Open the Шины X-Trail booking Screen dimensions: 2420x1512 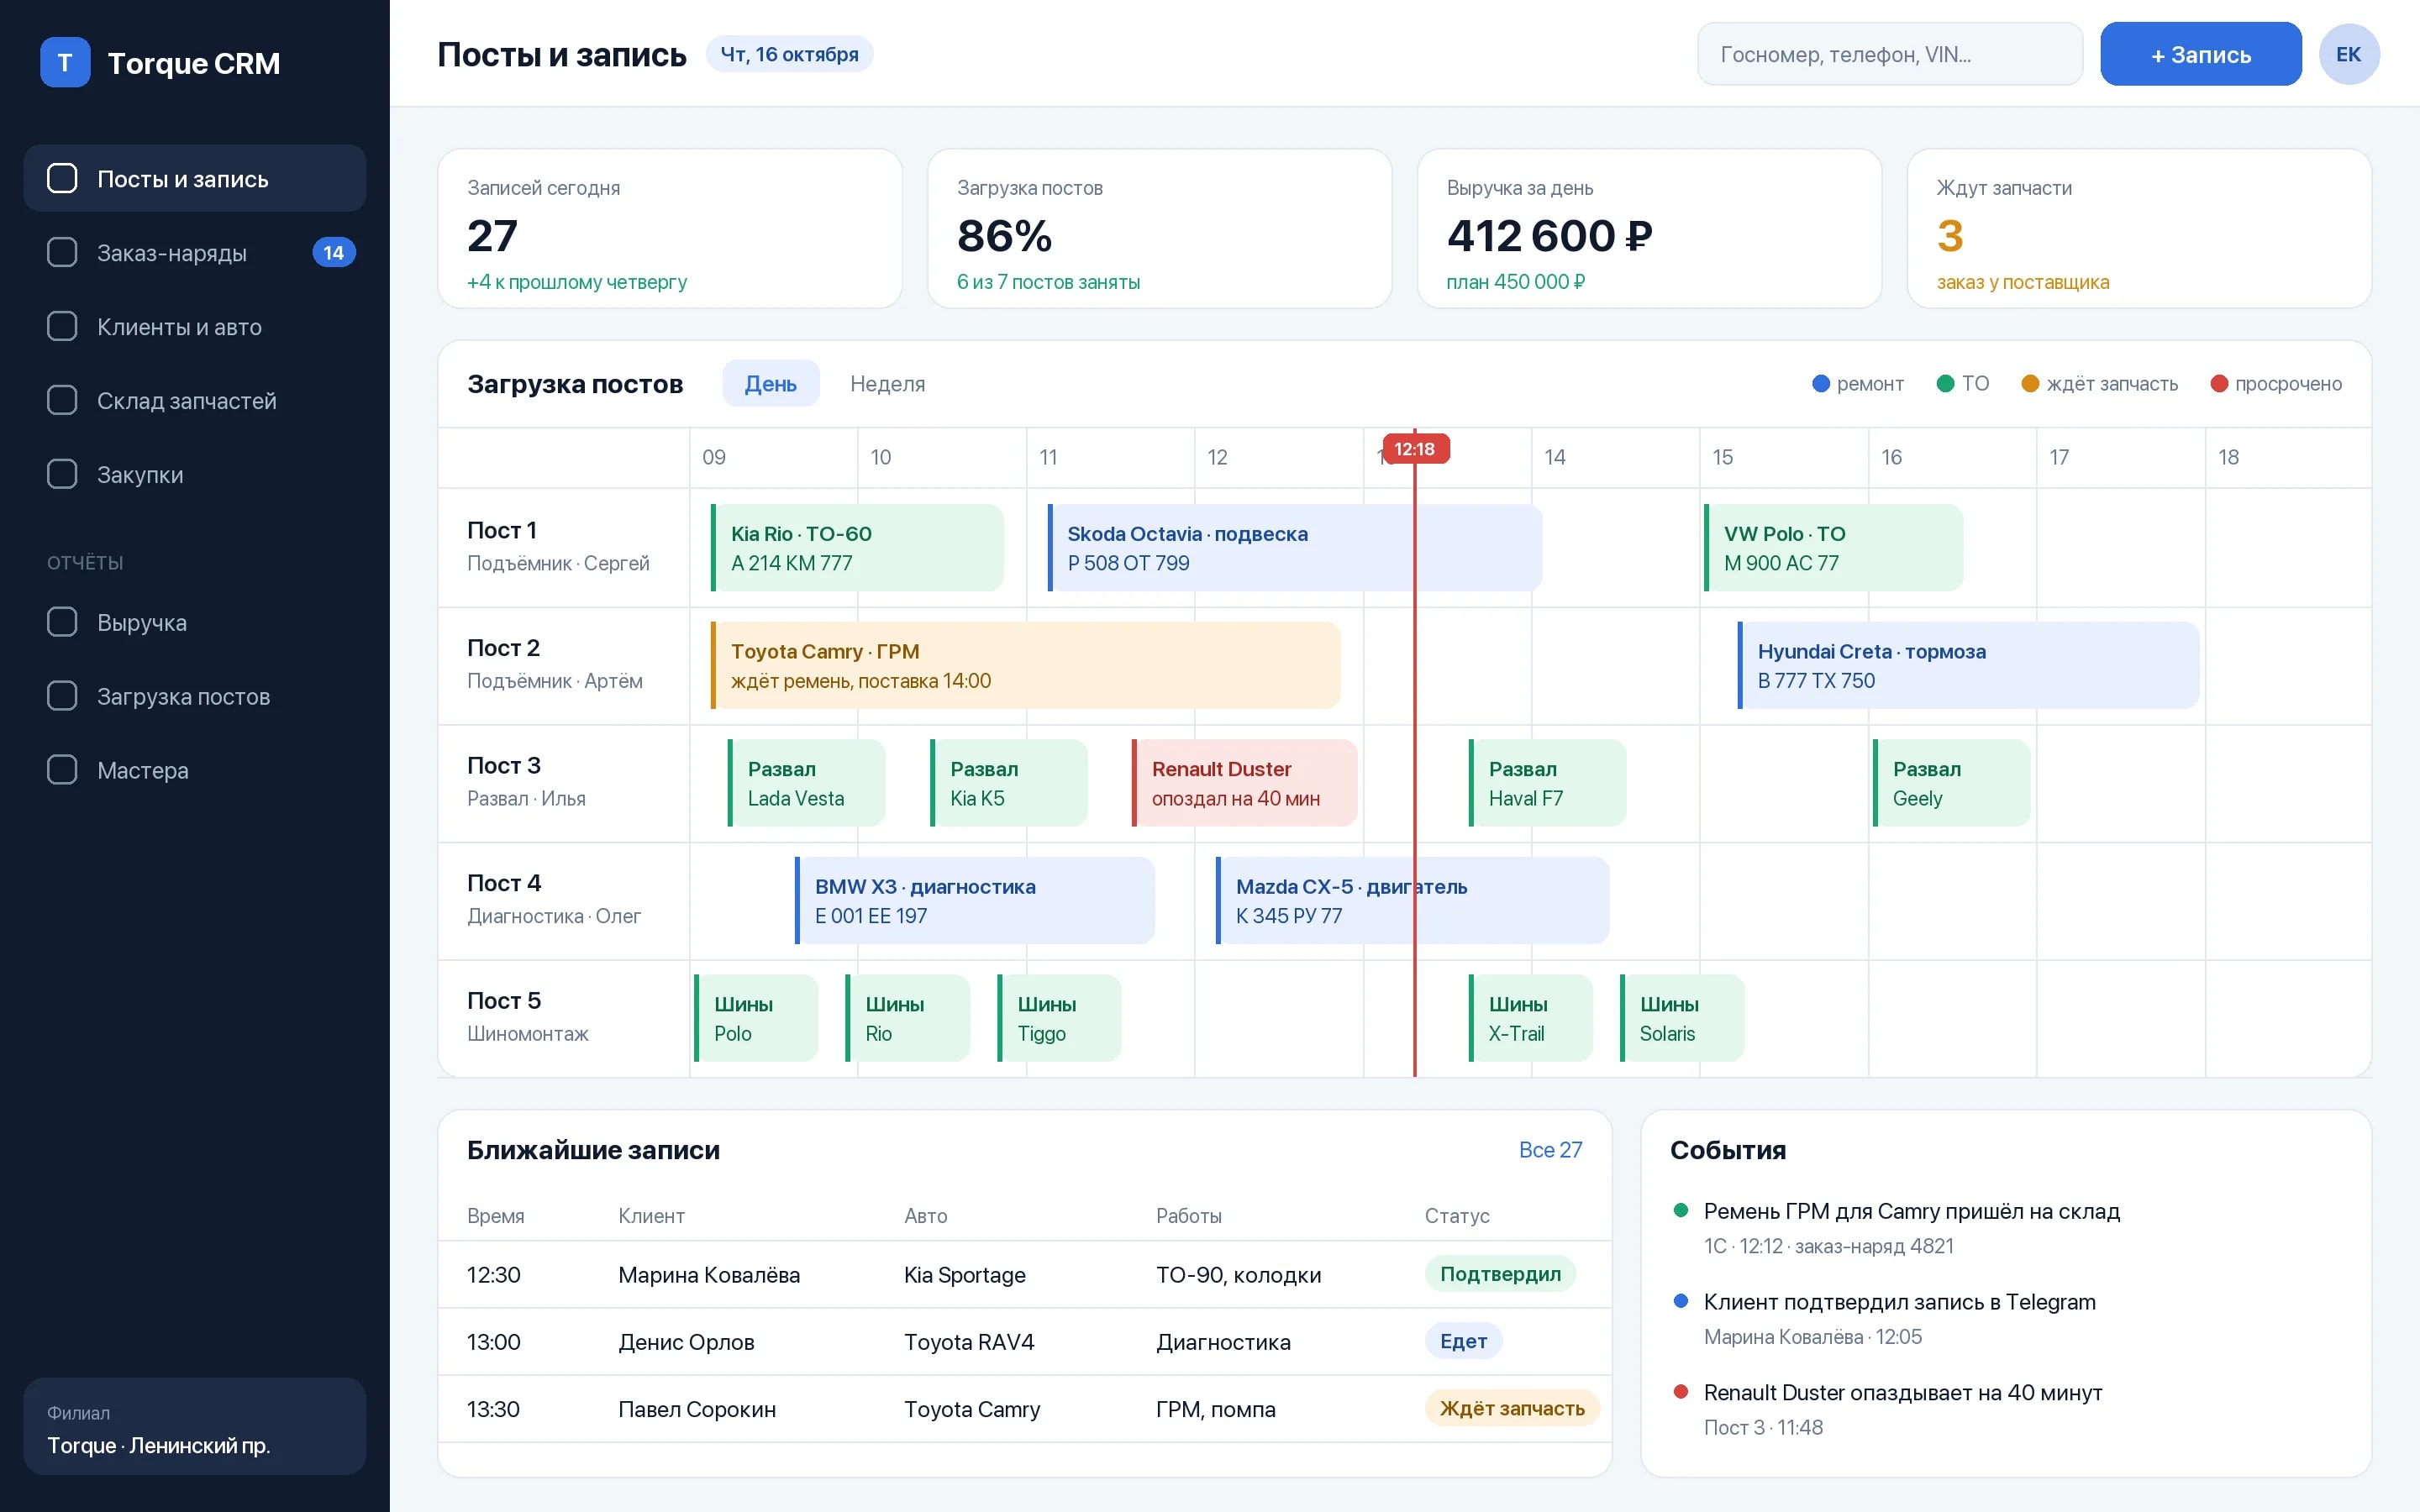tap(1531, 1018)
